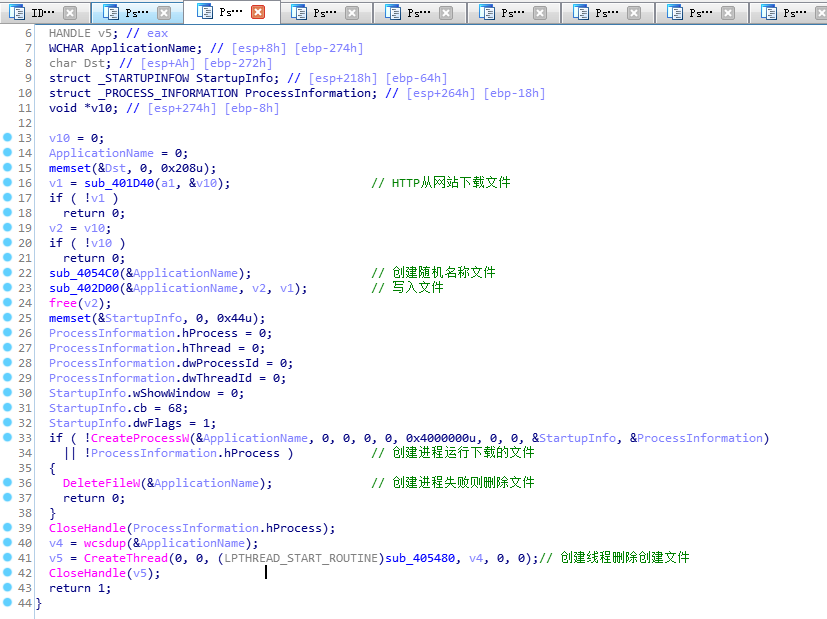Click memset(&Dst, 0, 0x208u) on line 15
Viewport: 827px width, 619px height.
click(132, 168)
